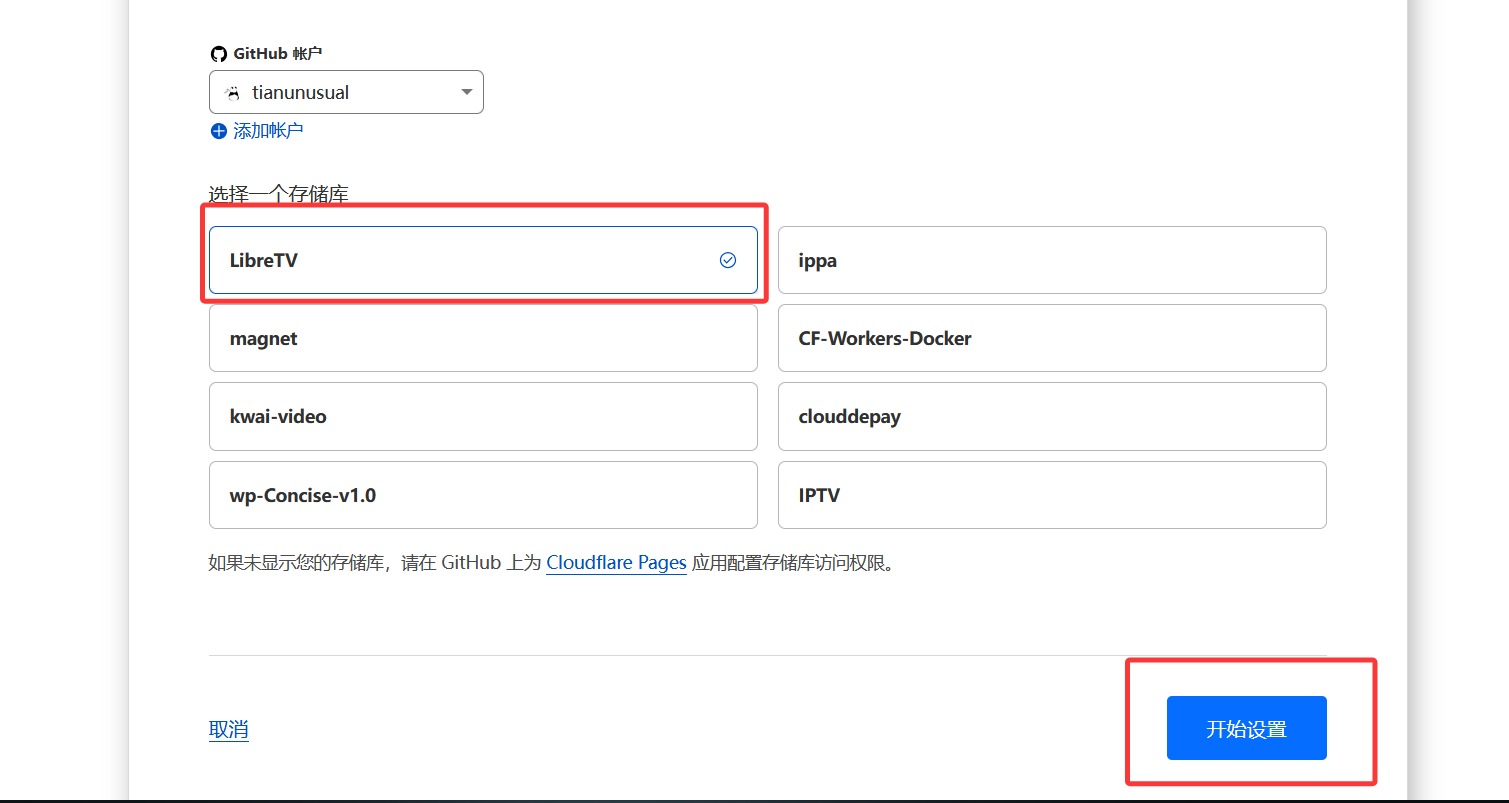Pick the kwai-video repository
Viewport: 1509px width, 803px height.
point(483,416)
